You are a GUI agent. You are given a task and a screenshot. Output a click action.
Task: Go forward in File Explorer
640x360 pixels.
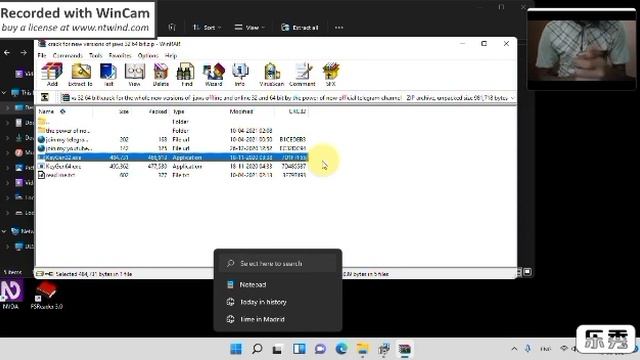point(24,53)
